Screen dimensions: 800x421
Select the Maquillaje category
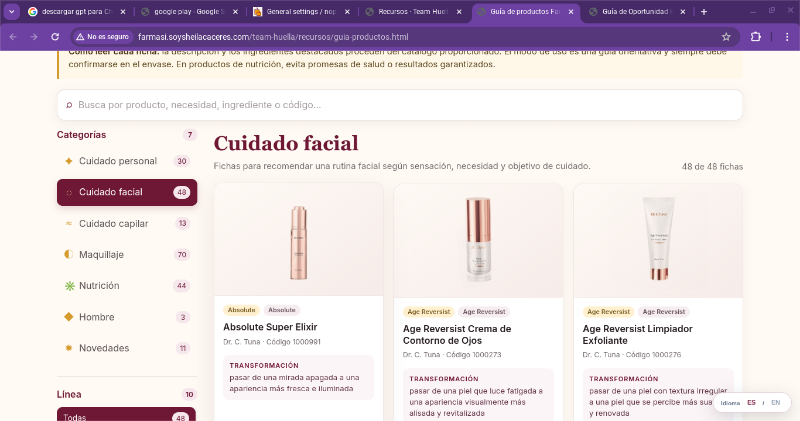tap(127, 255)
